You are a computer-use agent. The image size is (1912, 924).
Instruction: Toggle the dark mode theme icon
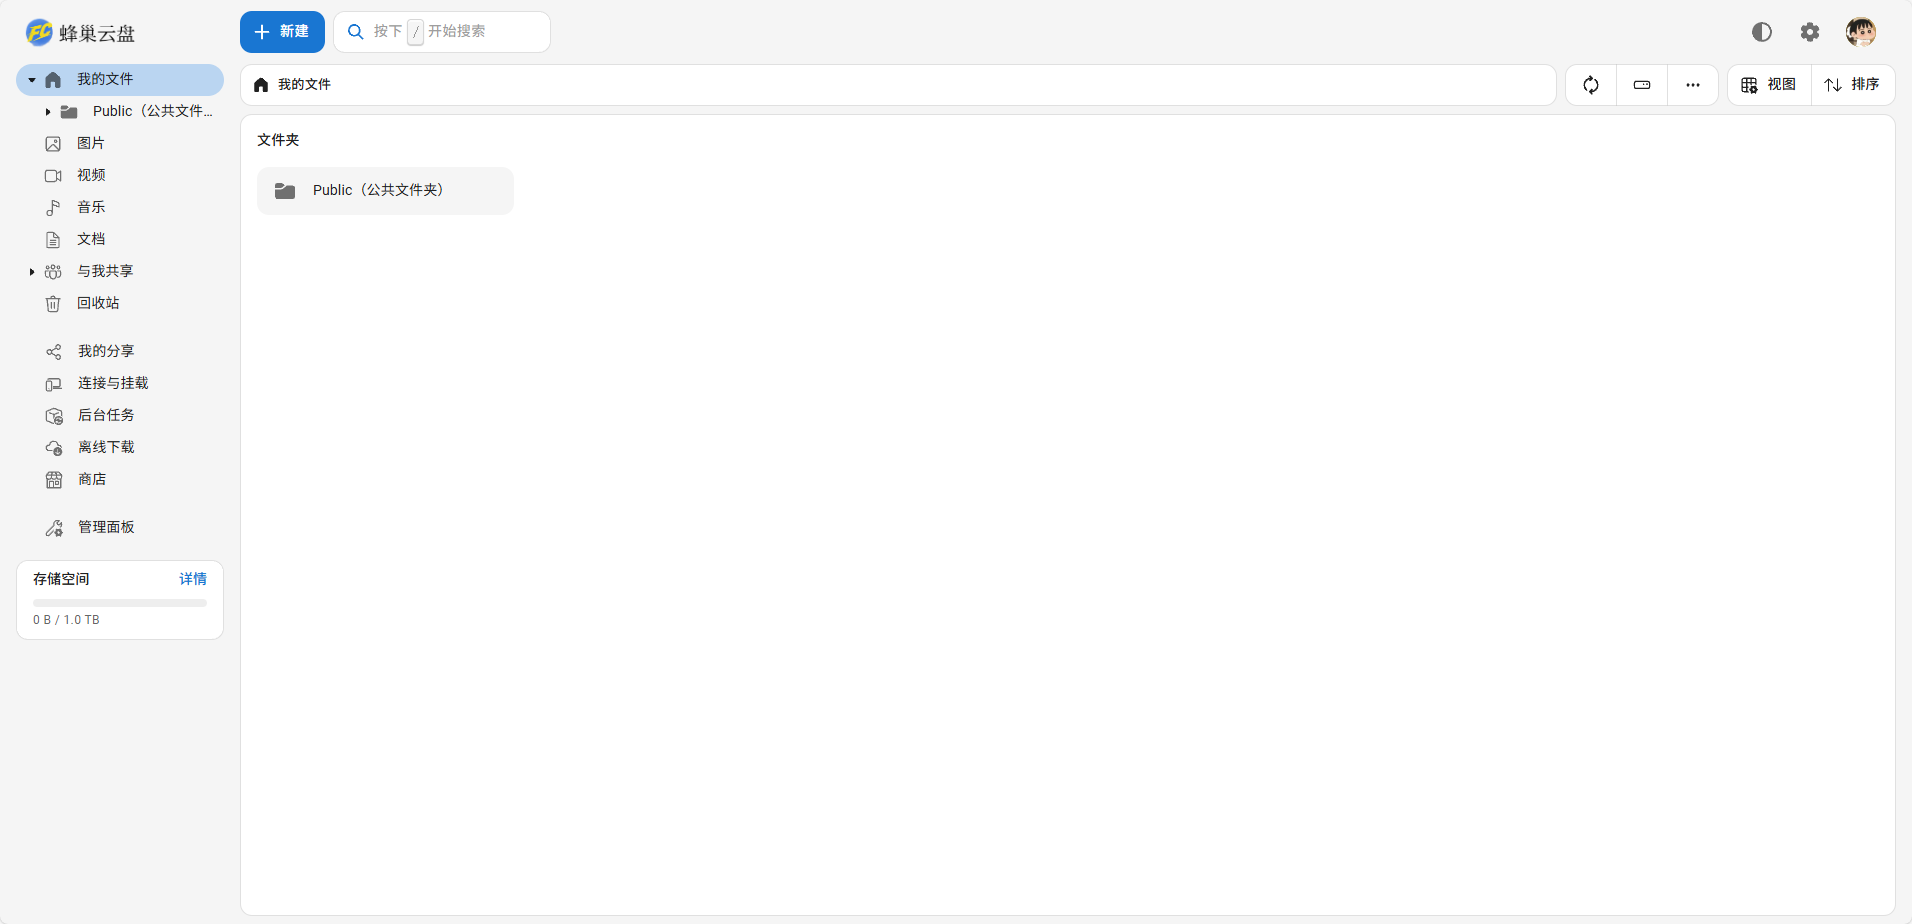pos(1762,32)
